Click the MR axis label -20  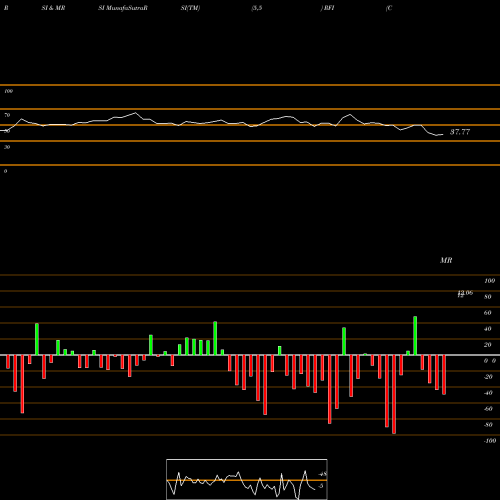pos(488,377)
